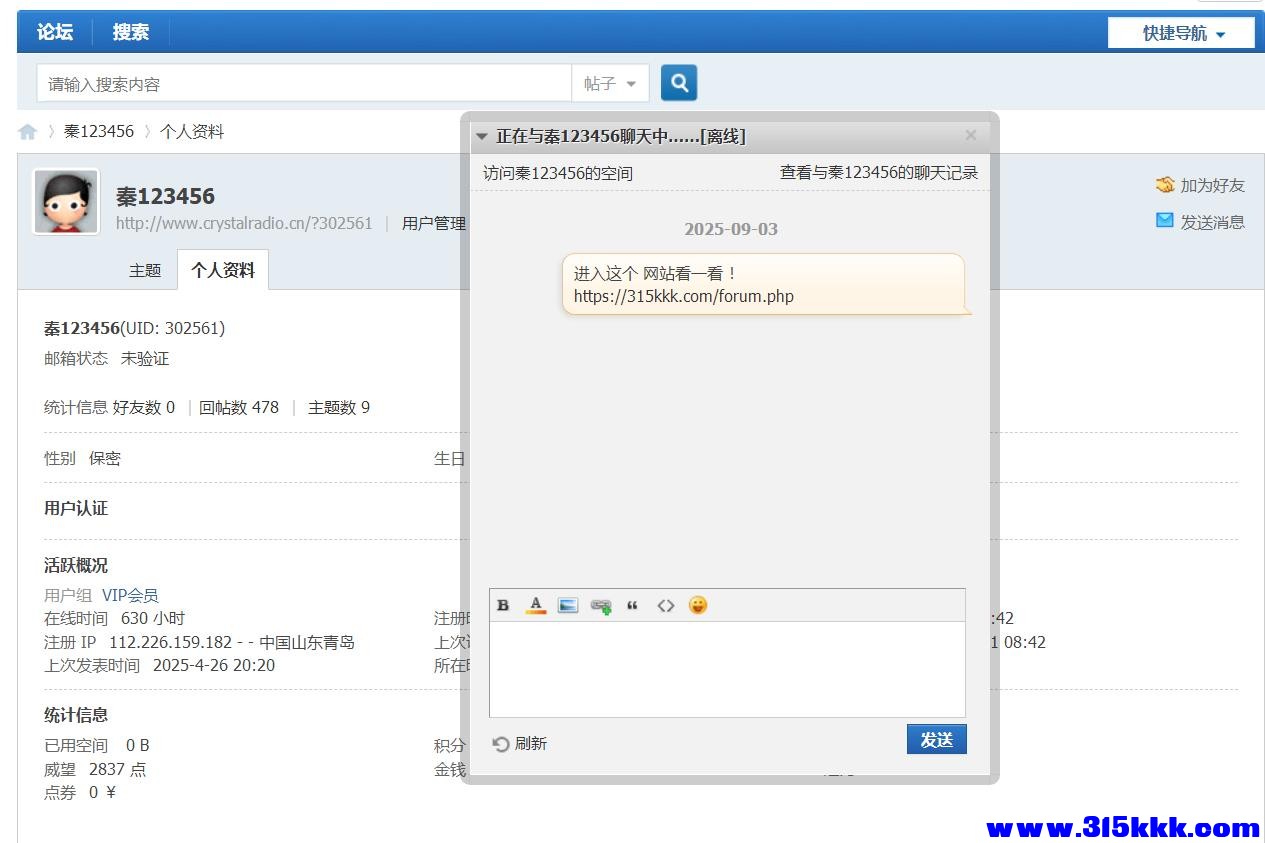Viewport: 1265px width, 843px height.
Task: Click the home breadcrumb icon
Action: [x=27, y=131]
